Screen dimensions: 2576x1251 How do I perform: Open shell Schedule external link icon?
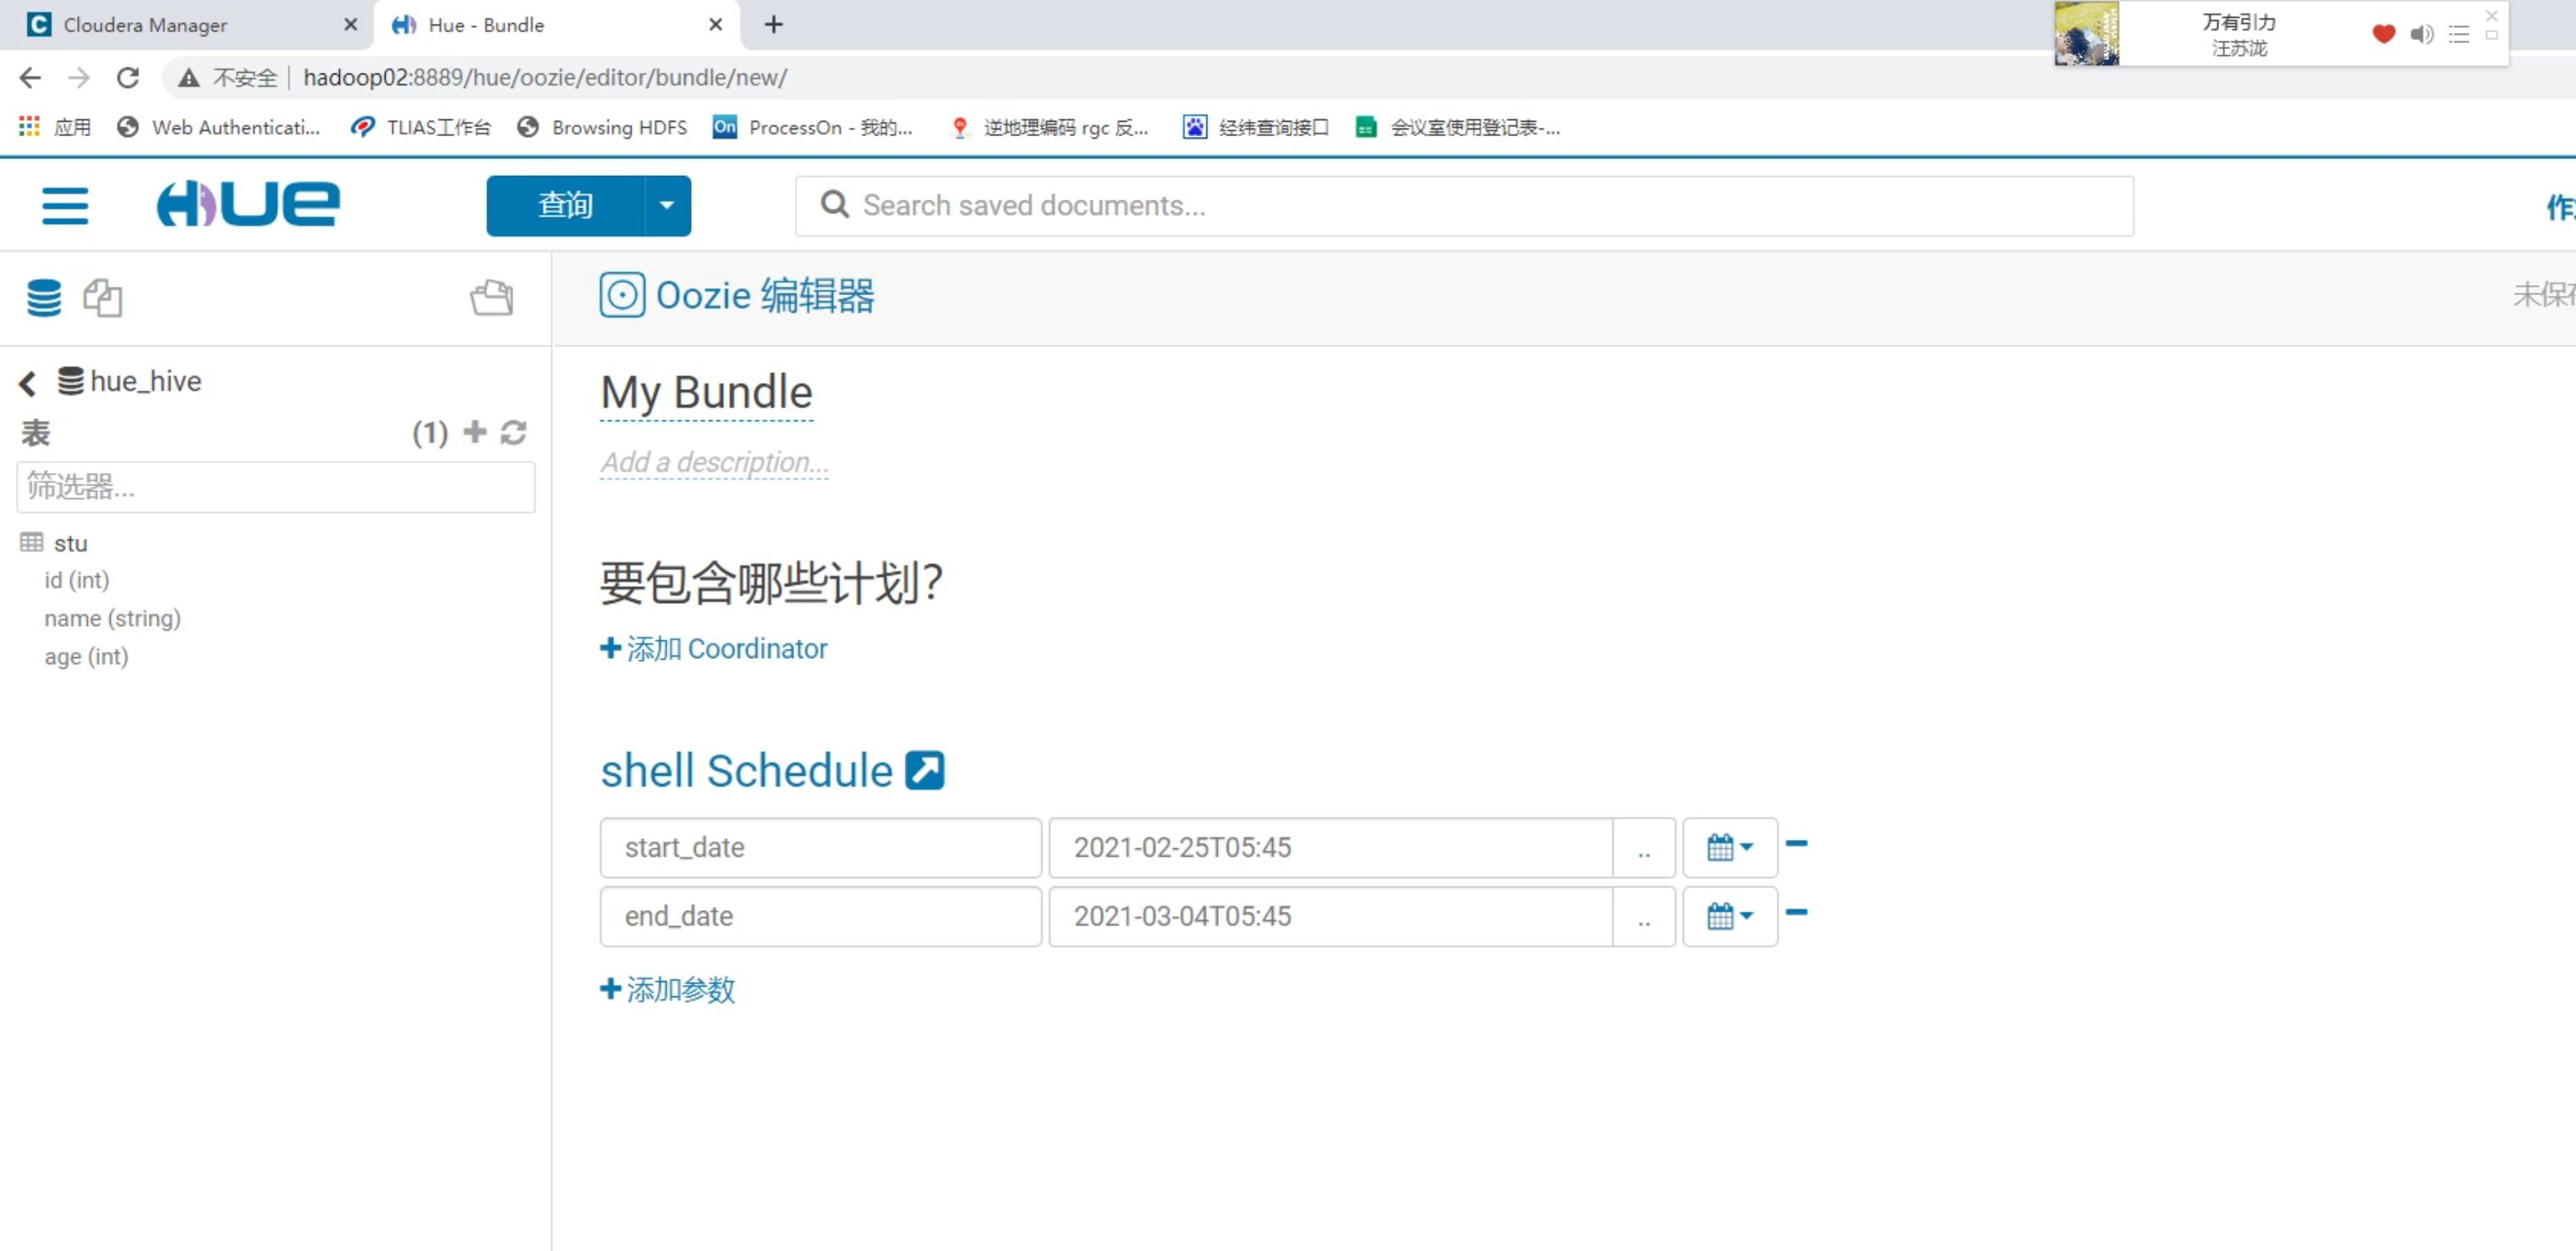(924, 771)
